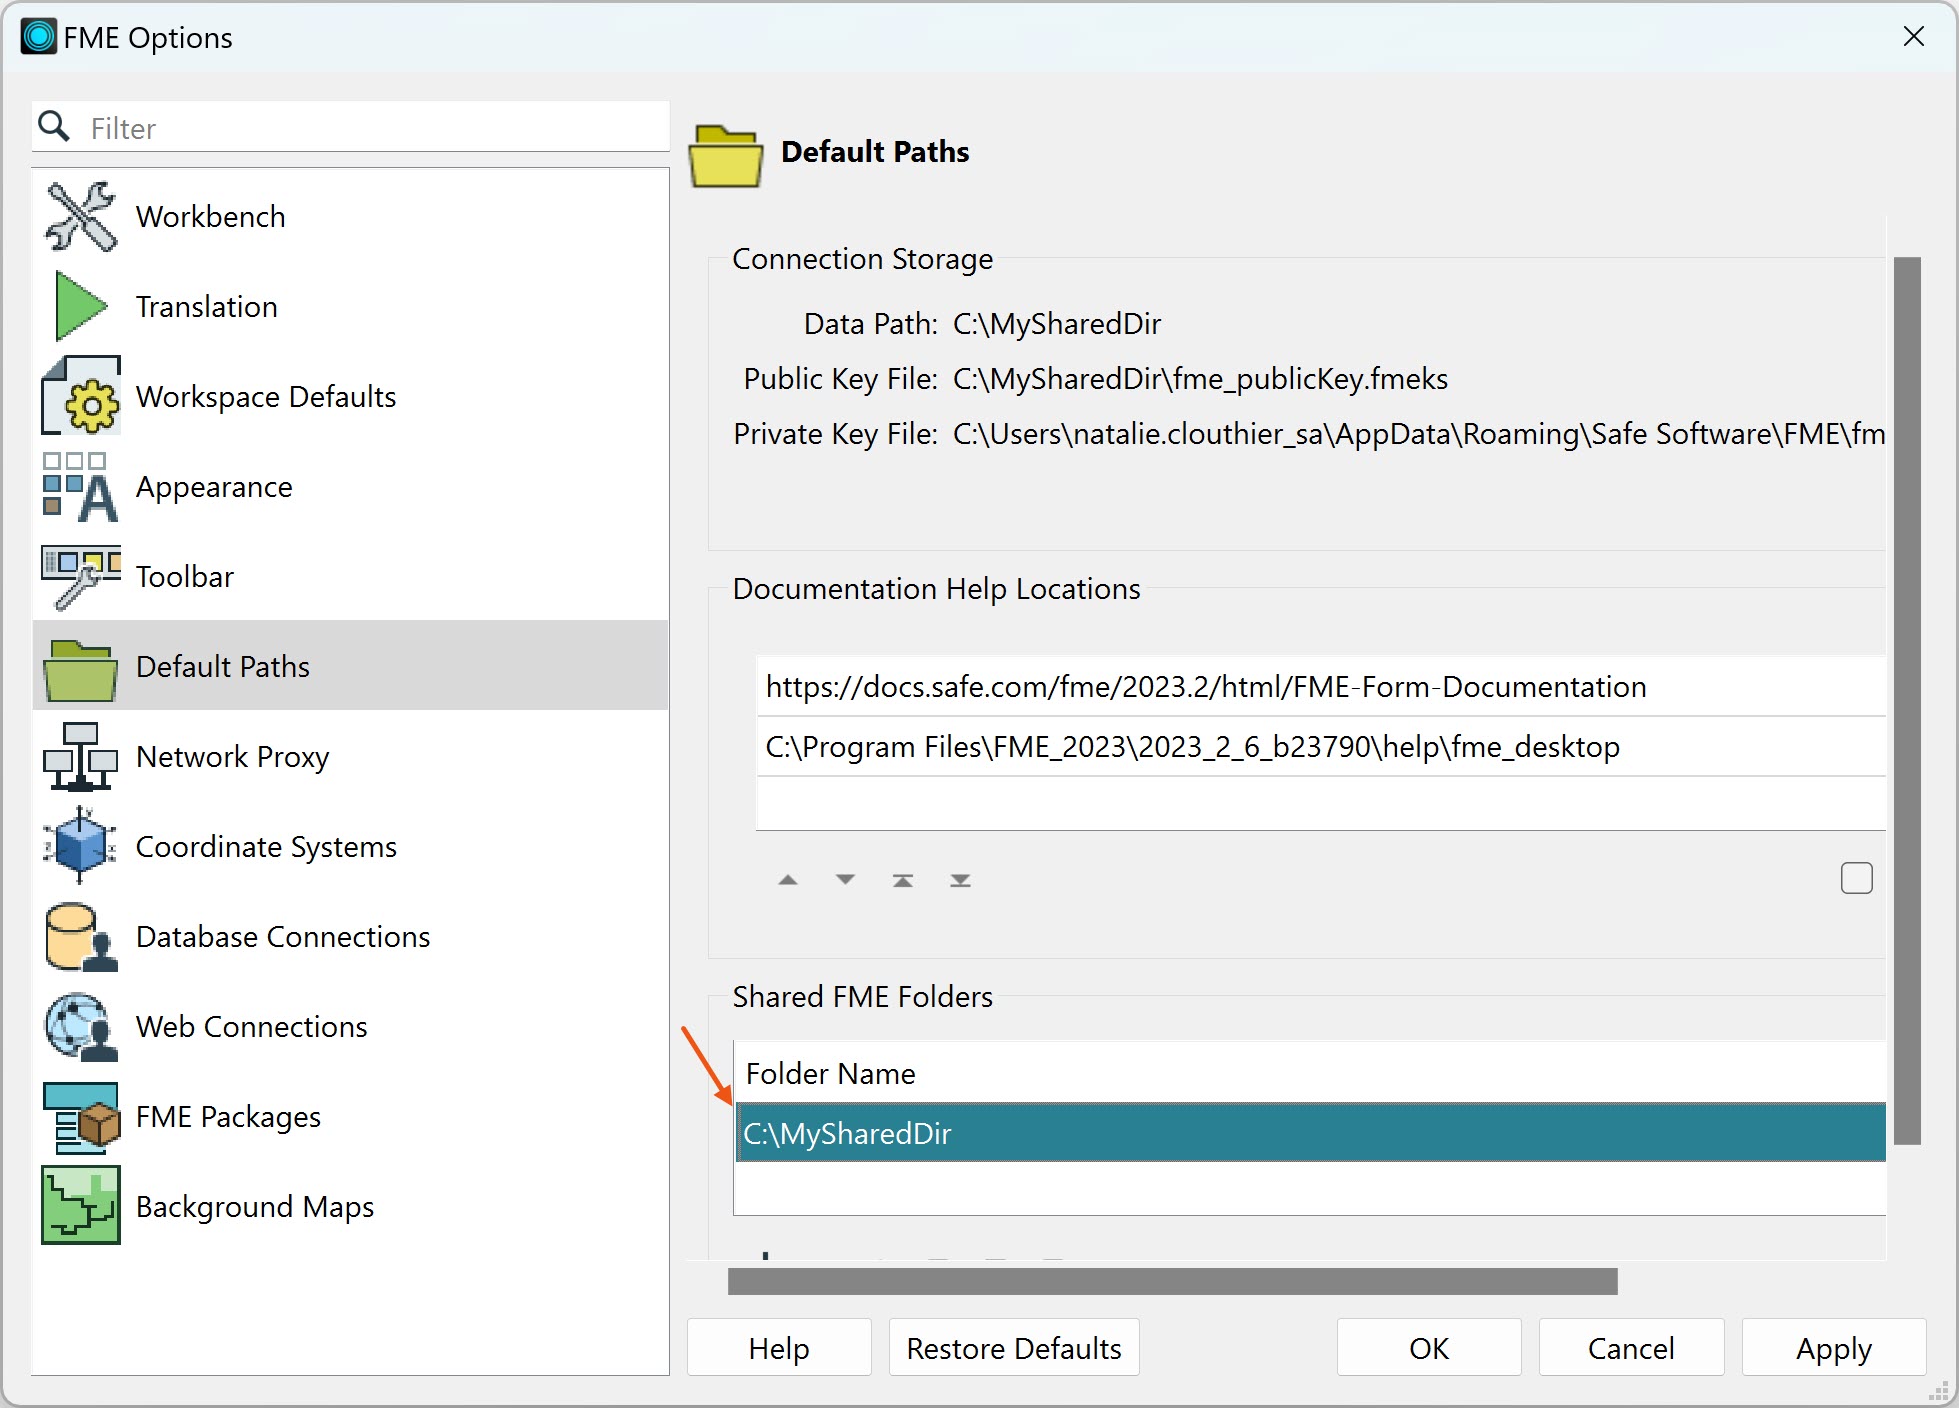Click the Default Paths folder icon in sidebar
The image size is (1959, 1408).
coord(81,669)
